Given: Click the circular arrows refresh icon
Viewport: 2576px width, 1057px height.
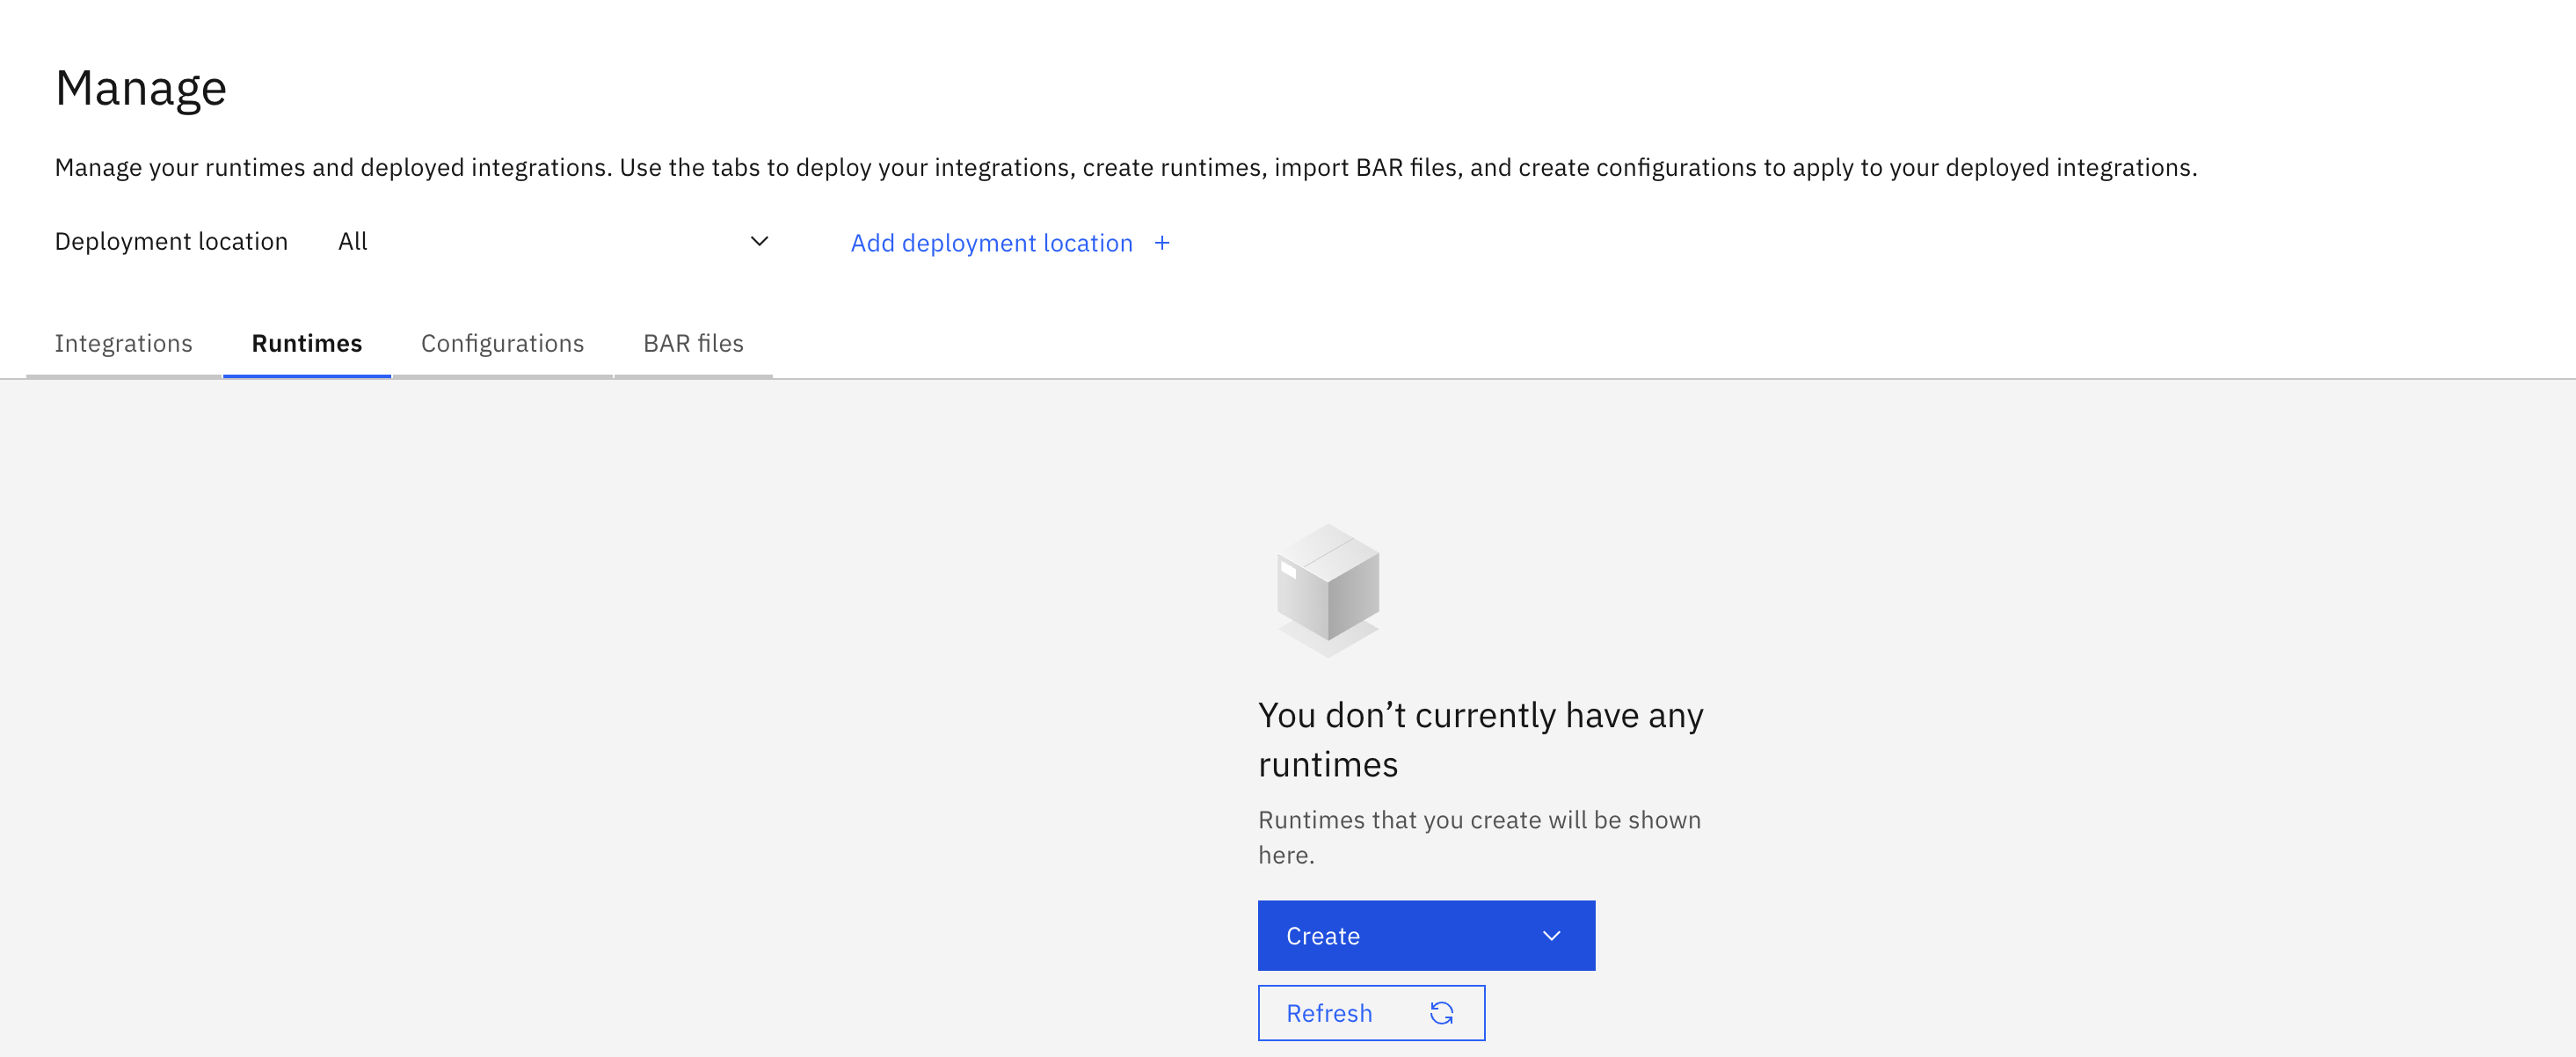Looking at the screenshot, I should (x=1441, y=1013).
